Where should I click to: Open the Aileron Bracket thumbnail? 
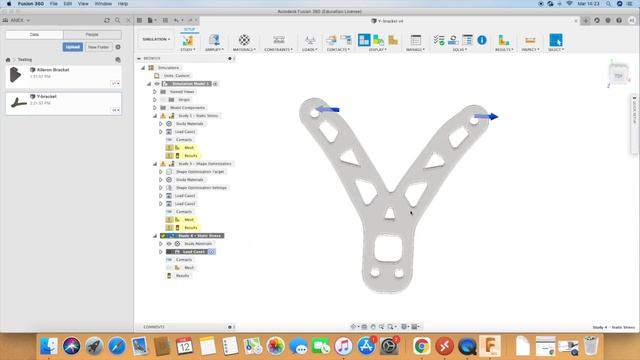point(16,75)
